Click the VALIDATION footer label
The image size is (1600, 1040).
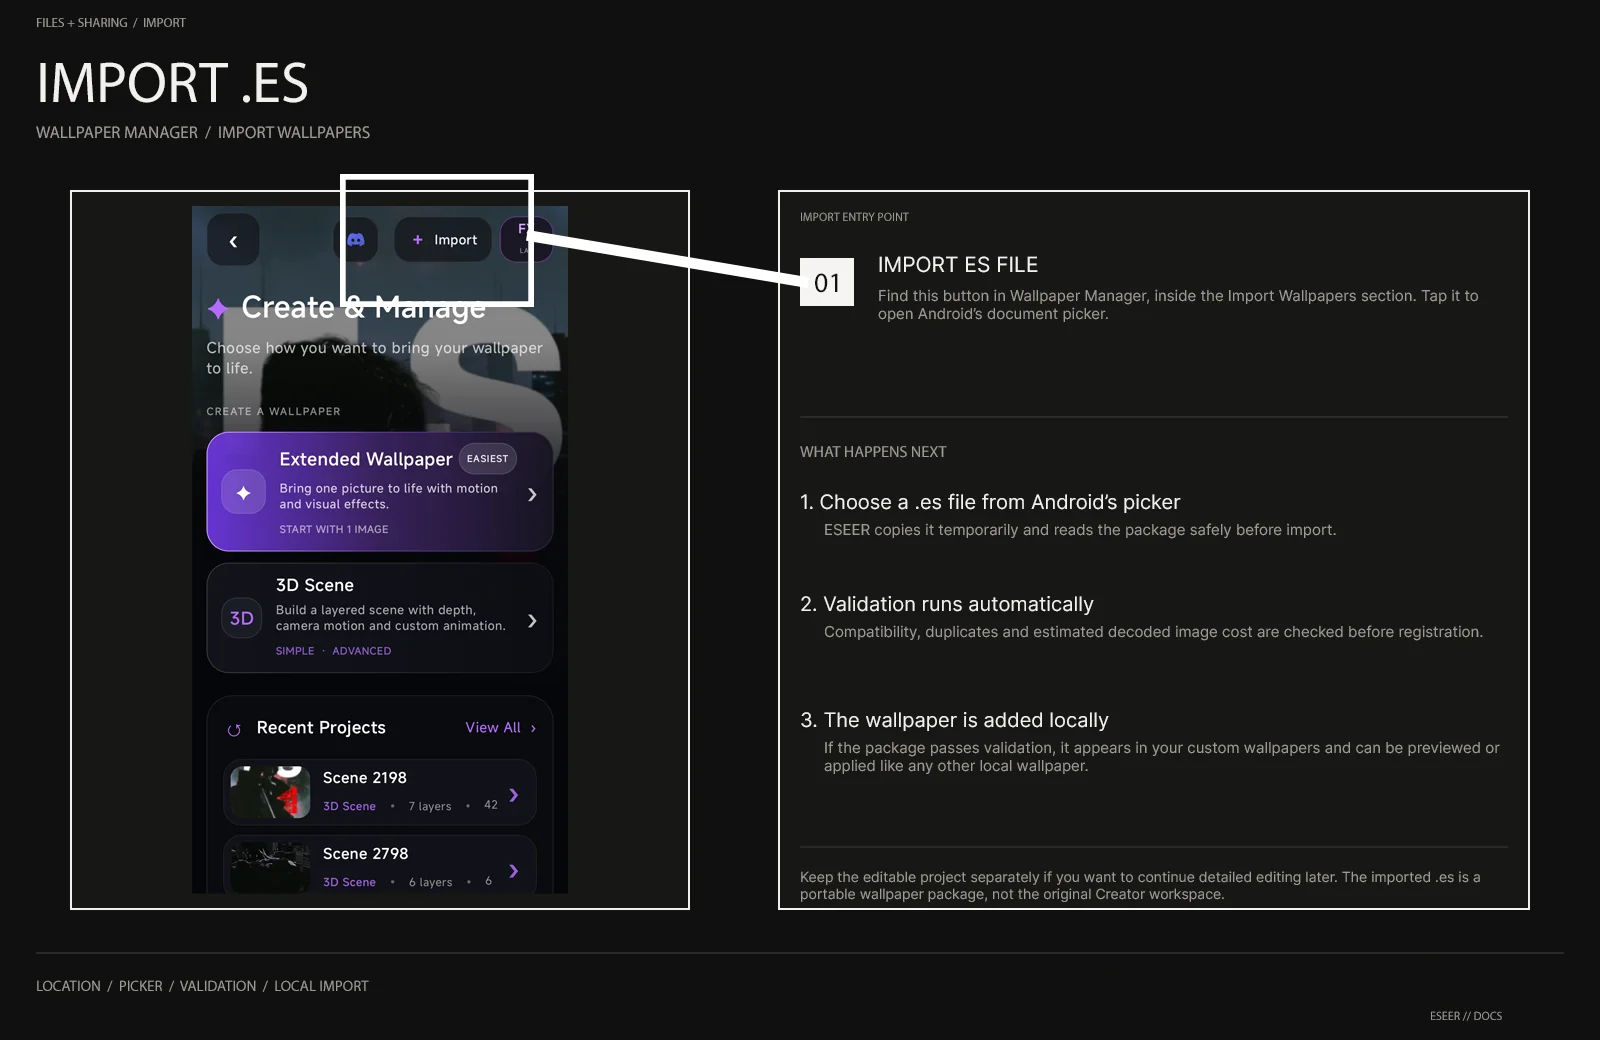pyautogui.click(x=218, y=986)
